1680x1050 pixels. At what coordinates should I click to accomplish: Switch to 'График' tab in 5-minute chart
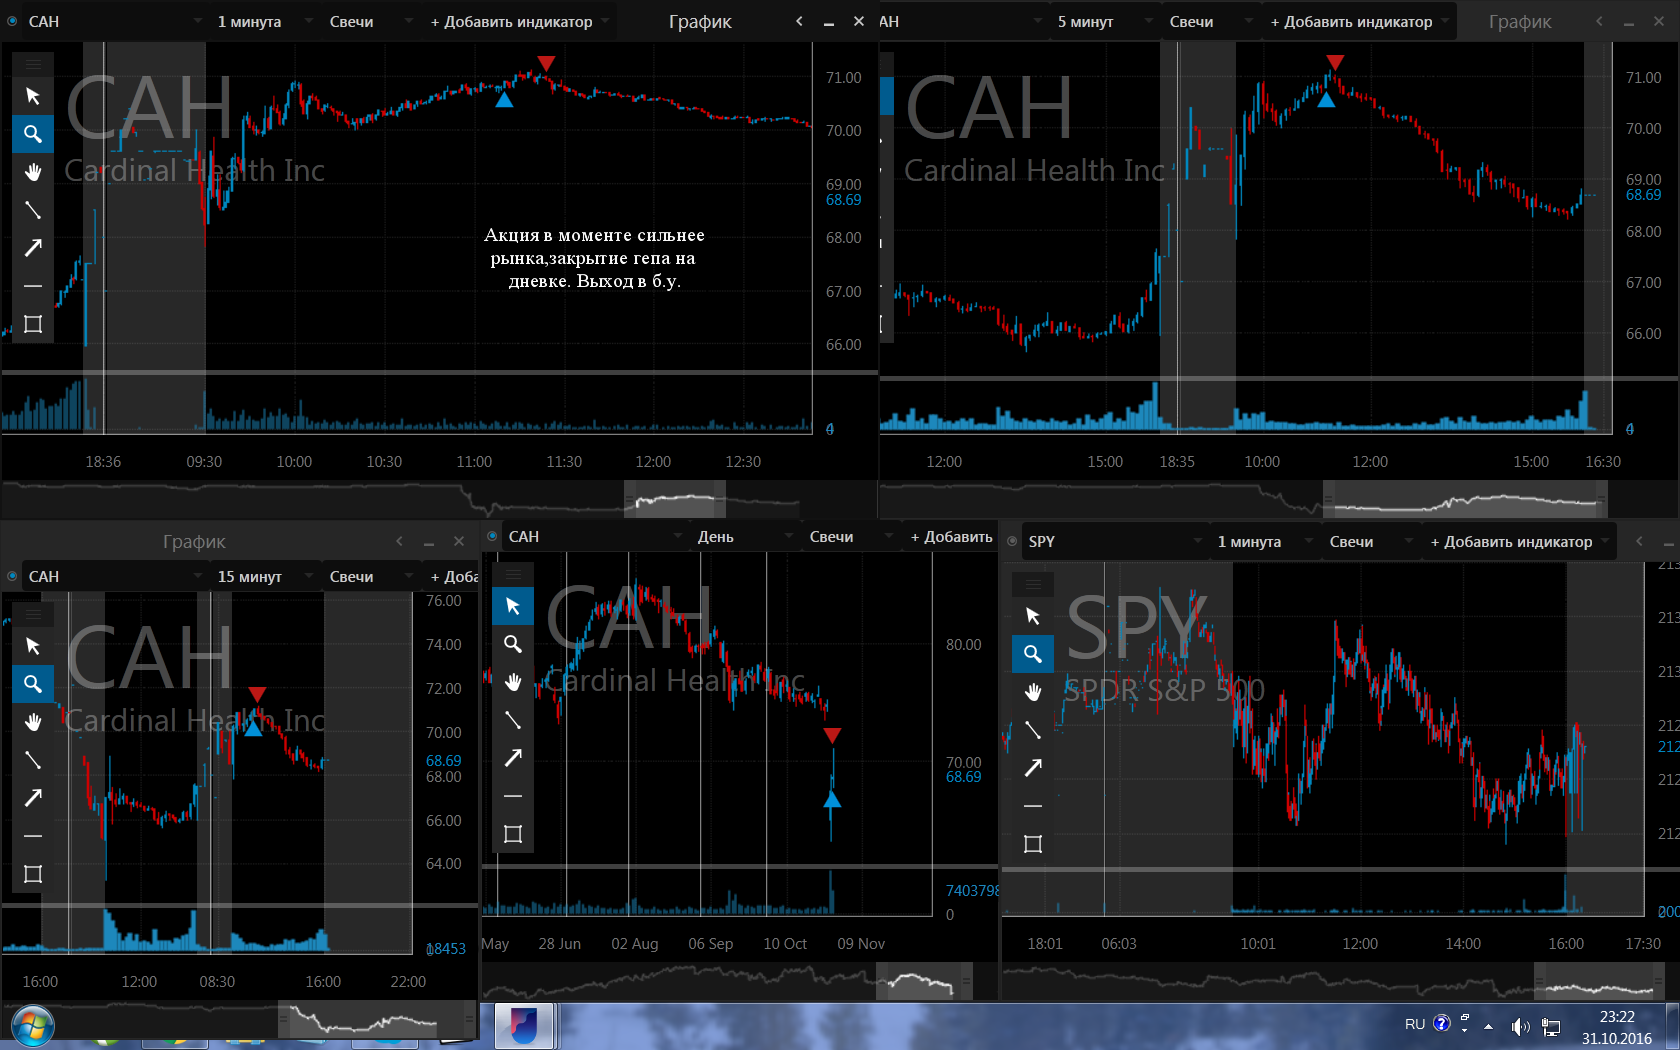[1520, 21]
